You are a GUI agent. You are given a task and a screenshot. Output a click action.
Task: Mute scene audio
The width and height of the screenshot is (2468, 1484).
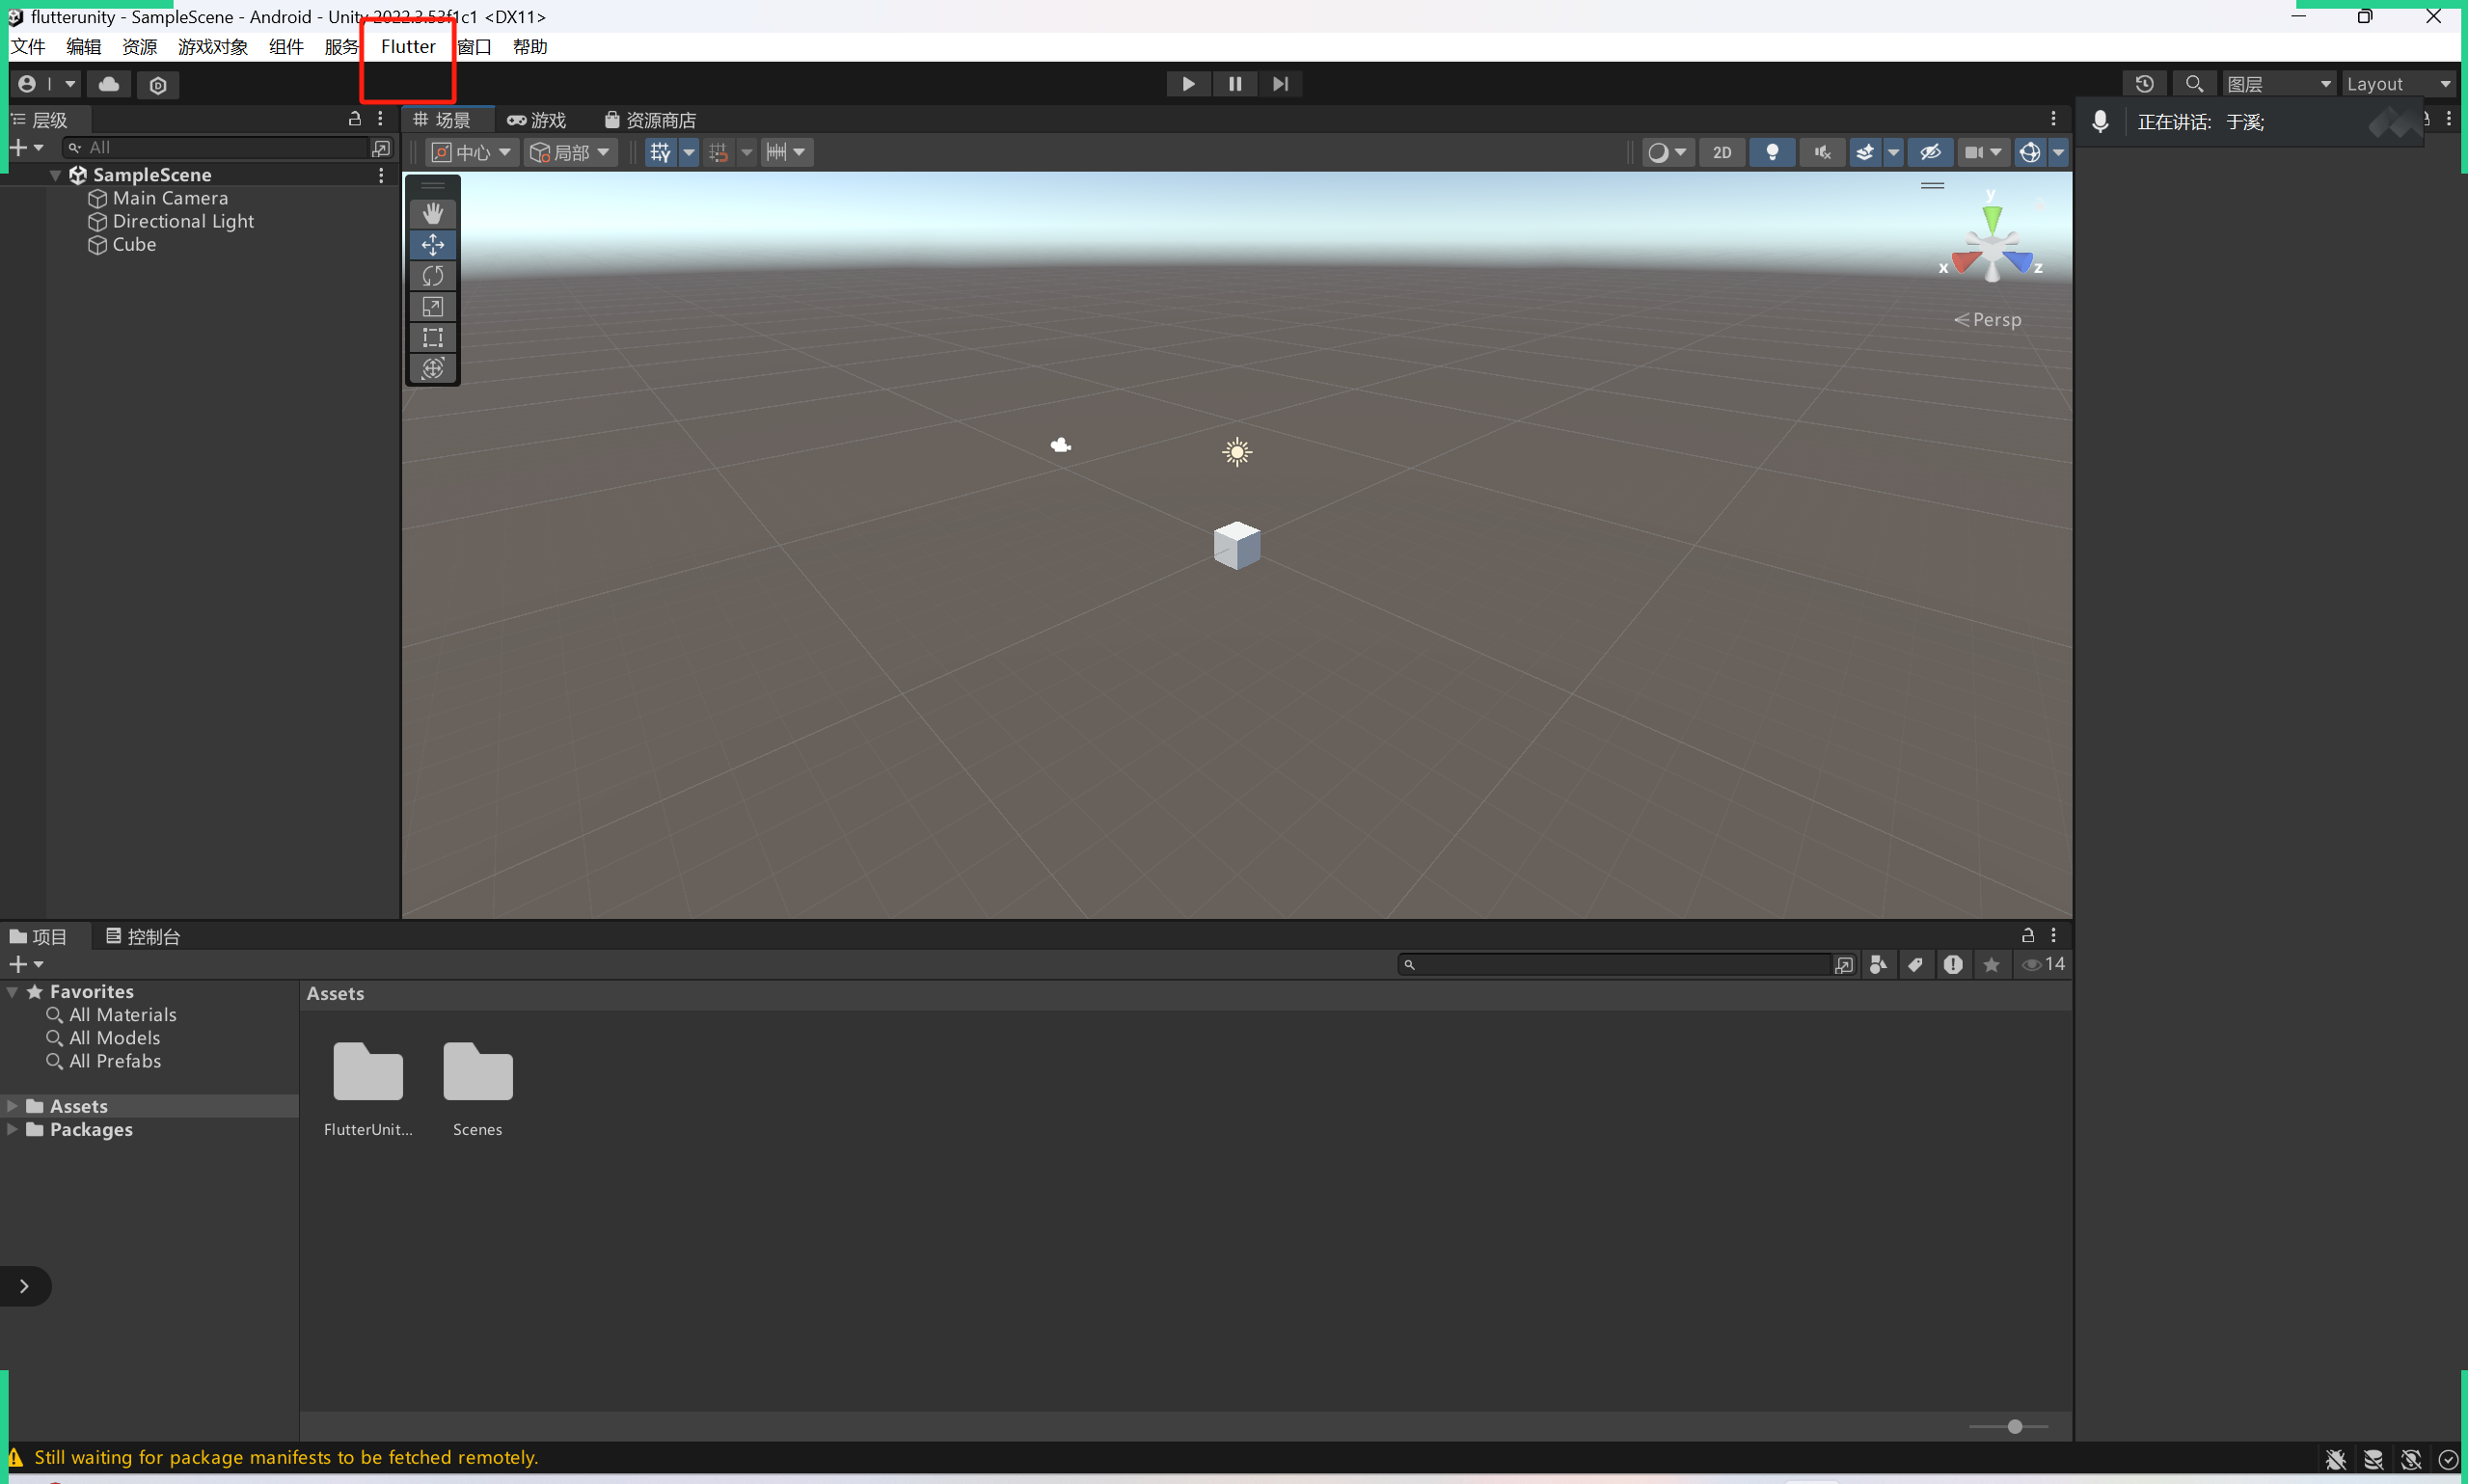(1822, 152)
